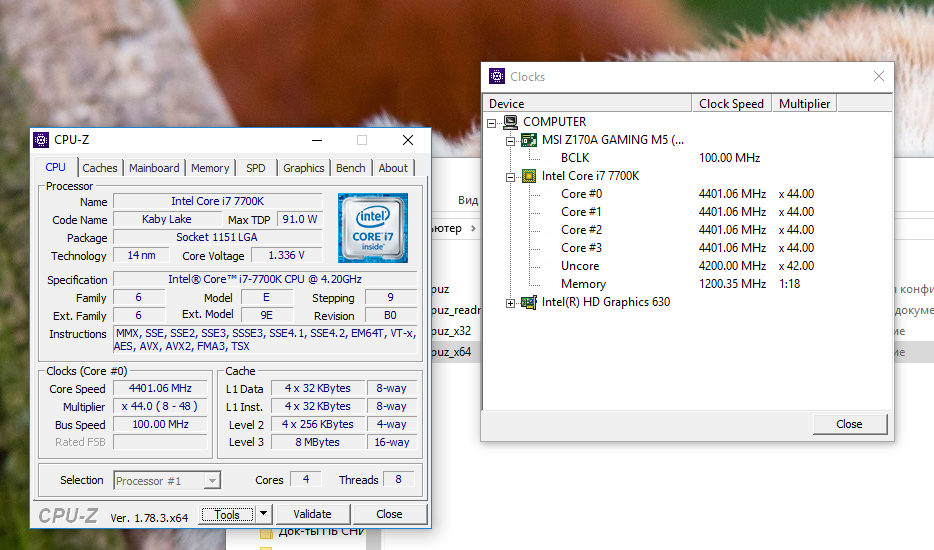Click the HD Graphics 630 card icon
Image resolution: width=934 pixels, height=550 pixels.
(x=529, y=302)
